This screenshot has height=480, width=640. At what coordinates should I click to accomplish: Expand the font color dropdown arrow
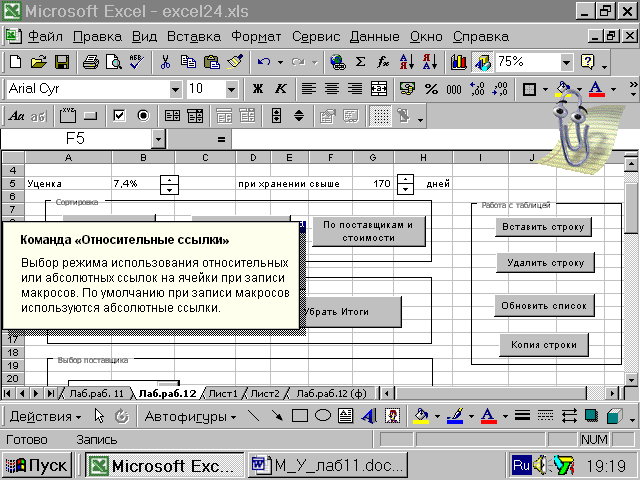point(613,89)
